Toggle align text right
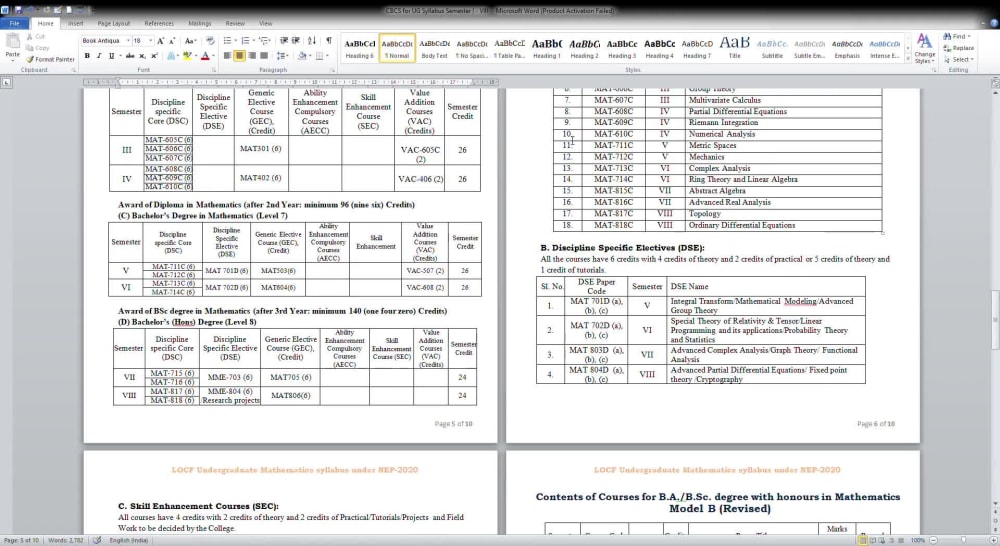 252,56
